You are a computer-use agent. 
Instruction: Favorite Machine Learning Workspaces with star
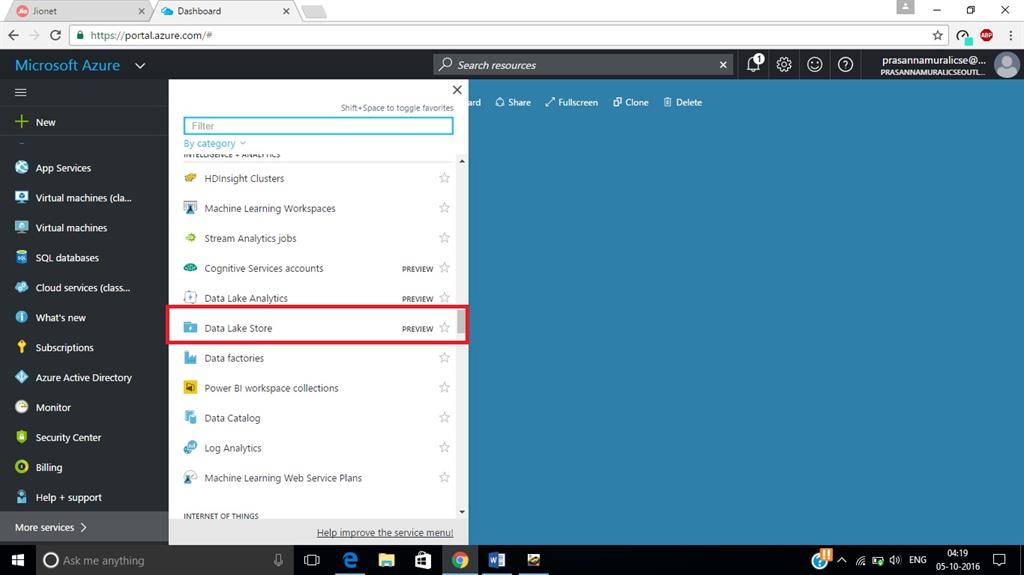444,208
